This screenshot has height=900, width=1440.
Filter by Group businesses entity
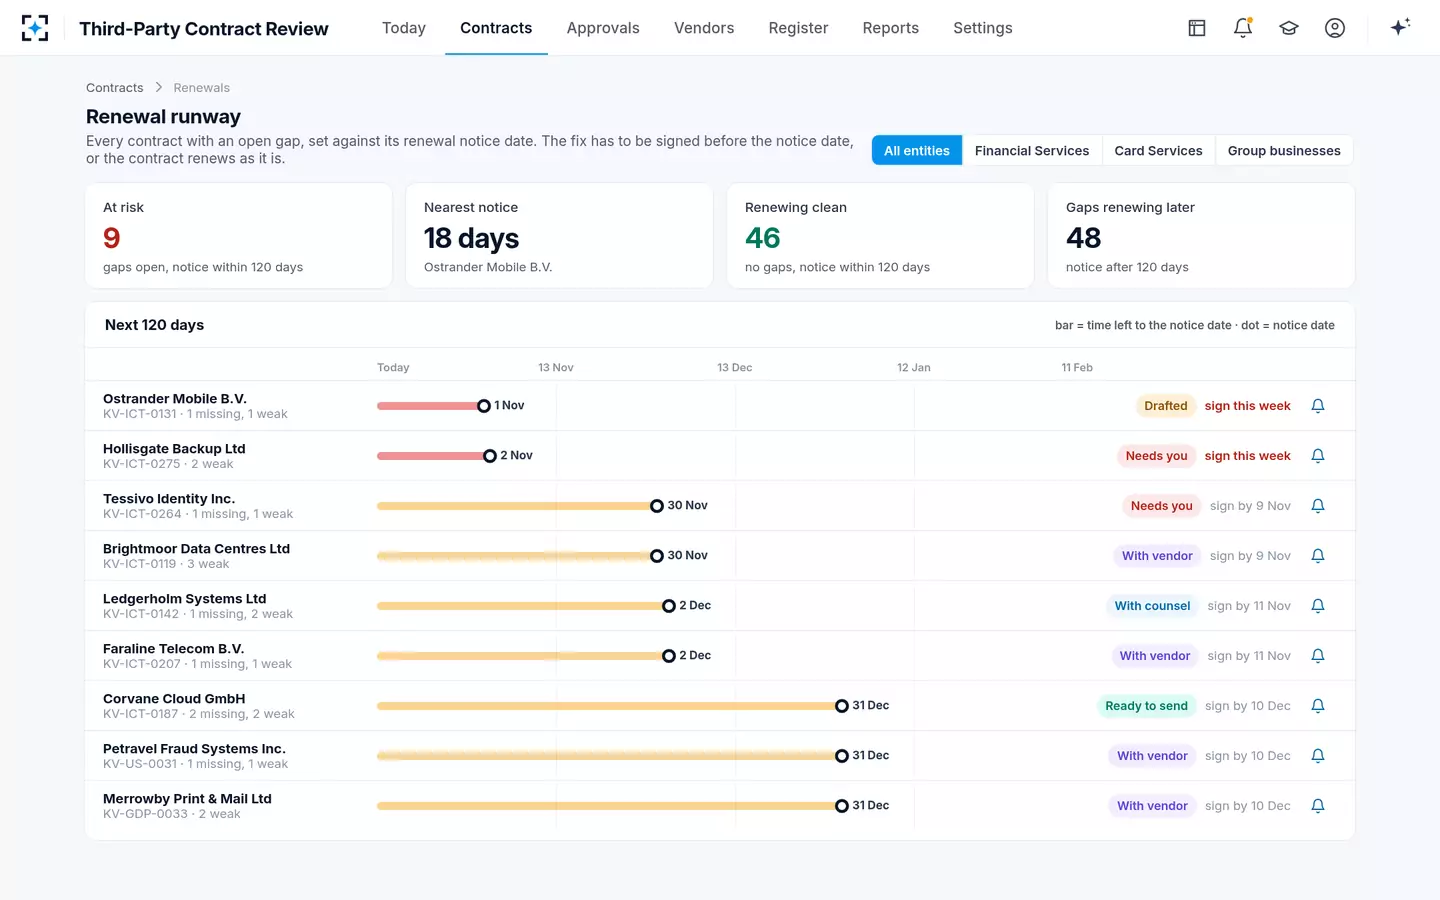click(1284, 150)
